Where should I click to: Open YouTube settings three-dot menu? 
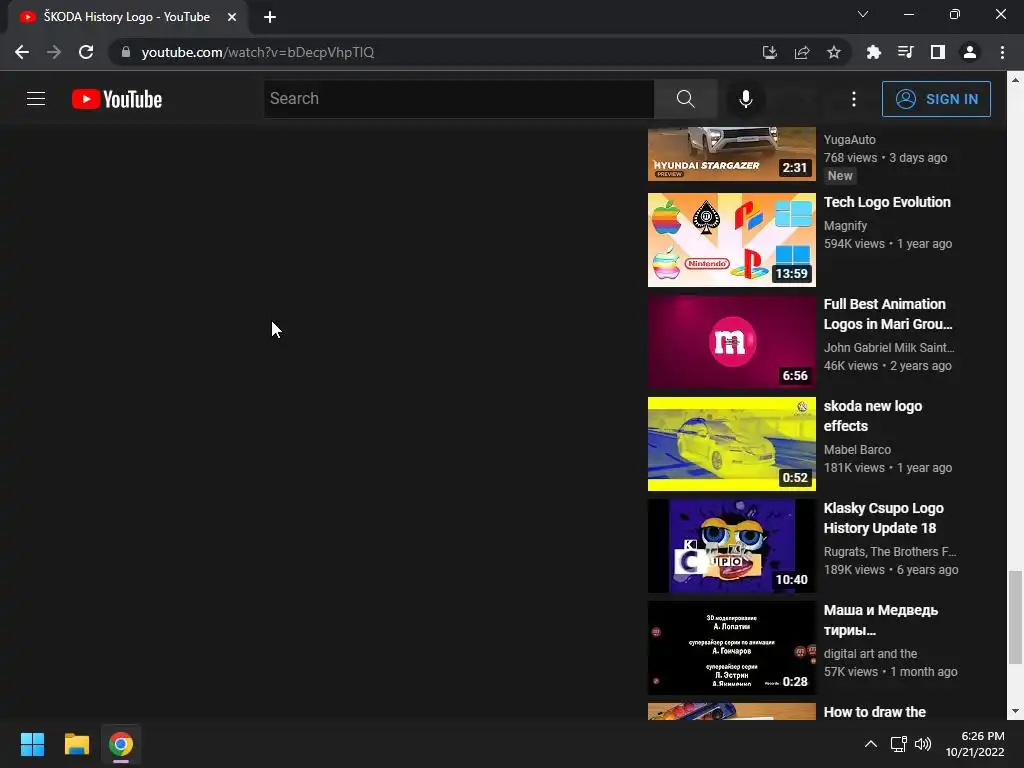854,99
